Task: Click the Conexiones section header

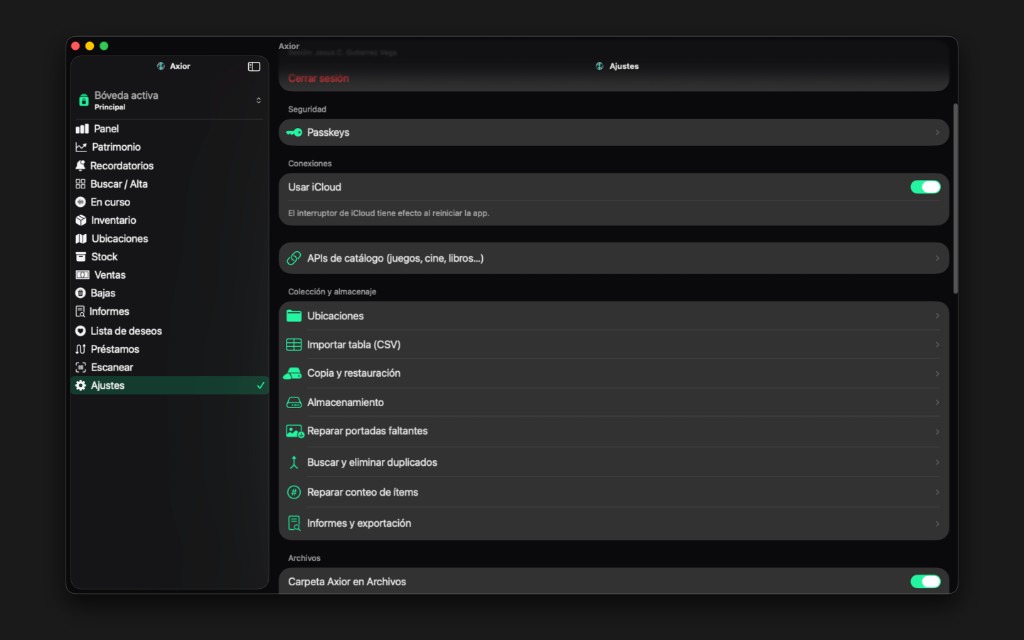Action: tap(310, 163)
